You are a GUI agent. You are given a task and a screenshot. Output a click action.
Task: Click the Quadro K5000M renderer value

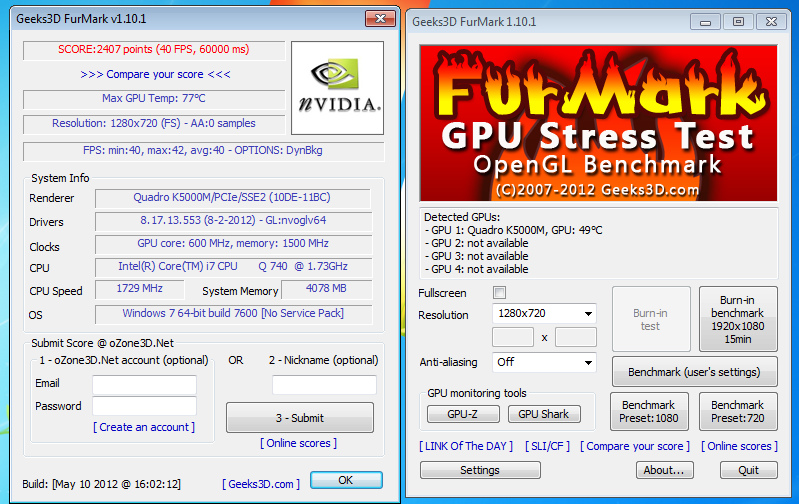point(232,197)
